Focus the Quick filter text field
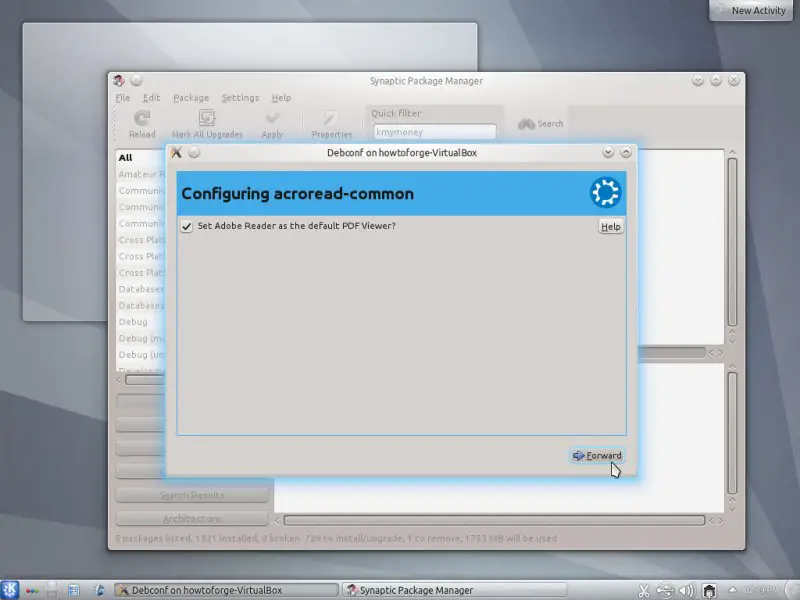Screen dimensions: 800x600 pyautogui.click(x=435, y=132)
